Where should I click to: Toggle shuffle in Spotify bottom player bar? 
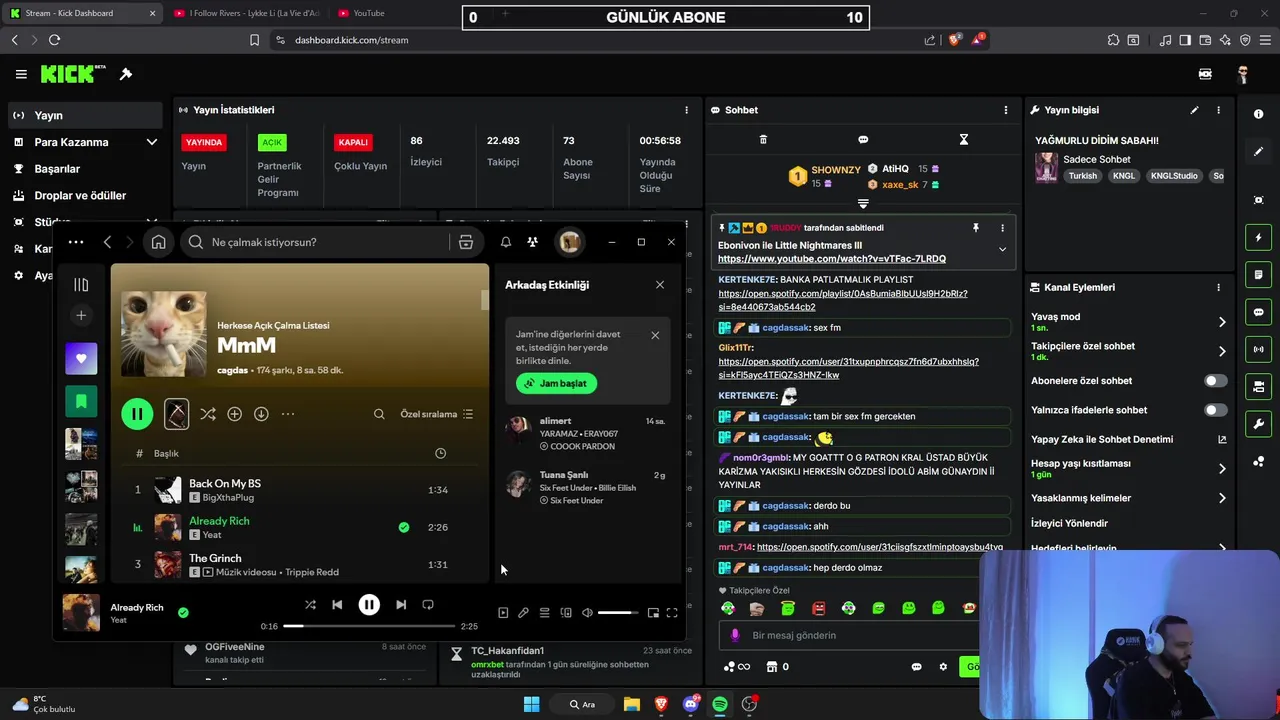click(x=310, y=605)
